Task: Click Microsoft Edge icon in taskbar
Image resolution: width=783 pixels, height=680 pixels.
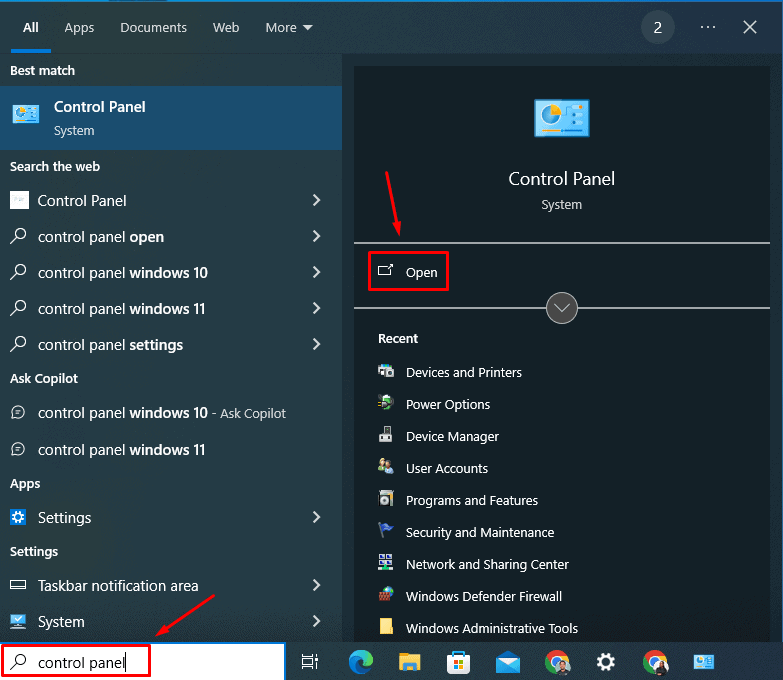Action: 361,661
